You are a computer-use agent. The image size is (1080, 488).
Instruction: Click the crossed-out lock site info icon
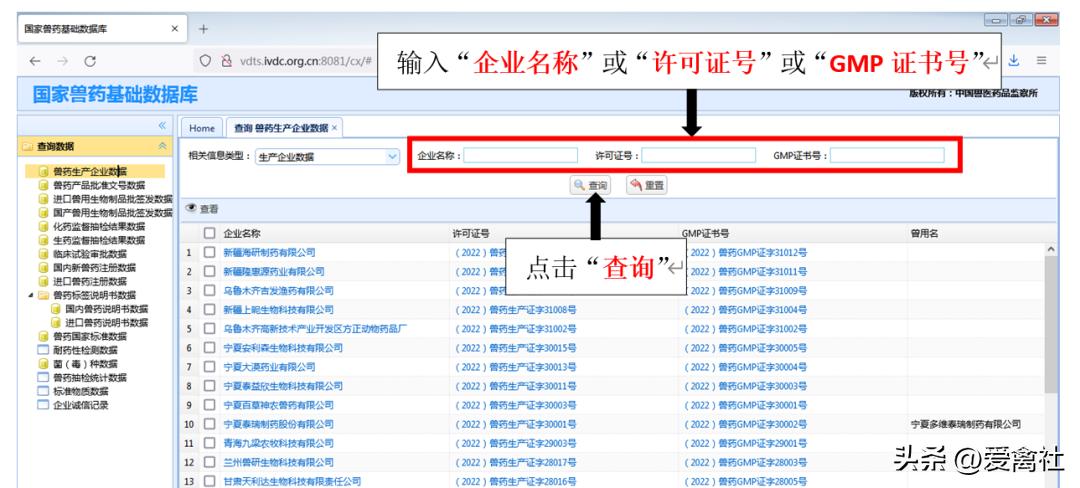click(226, 61)
